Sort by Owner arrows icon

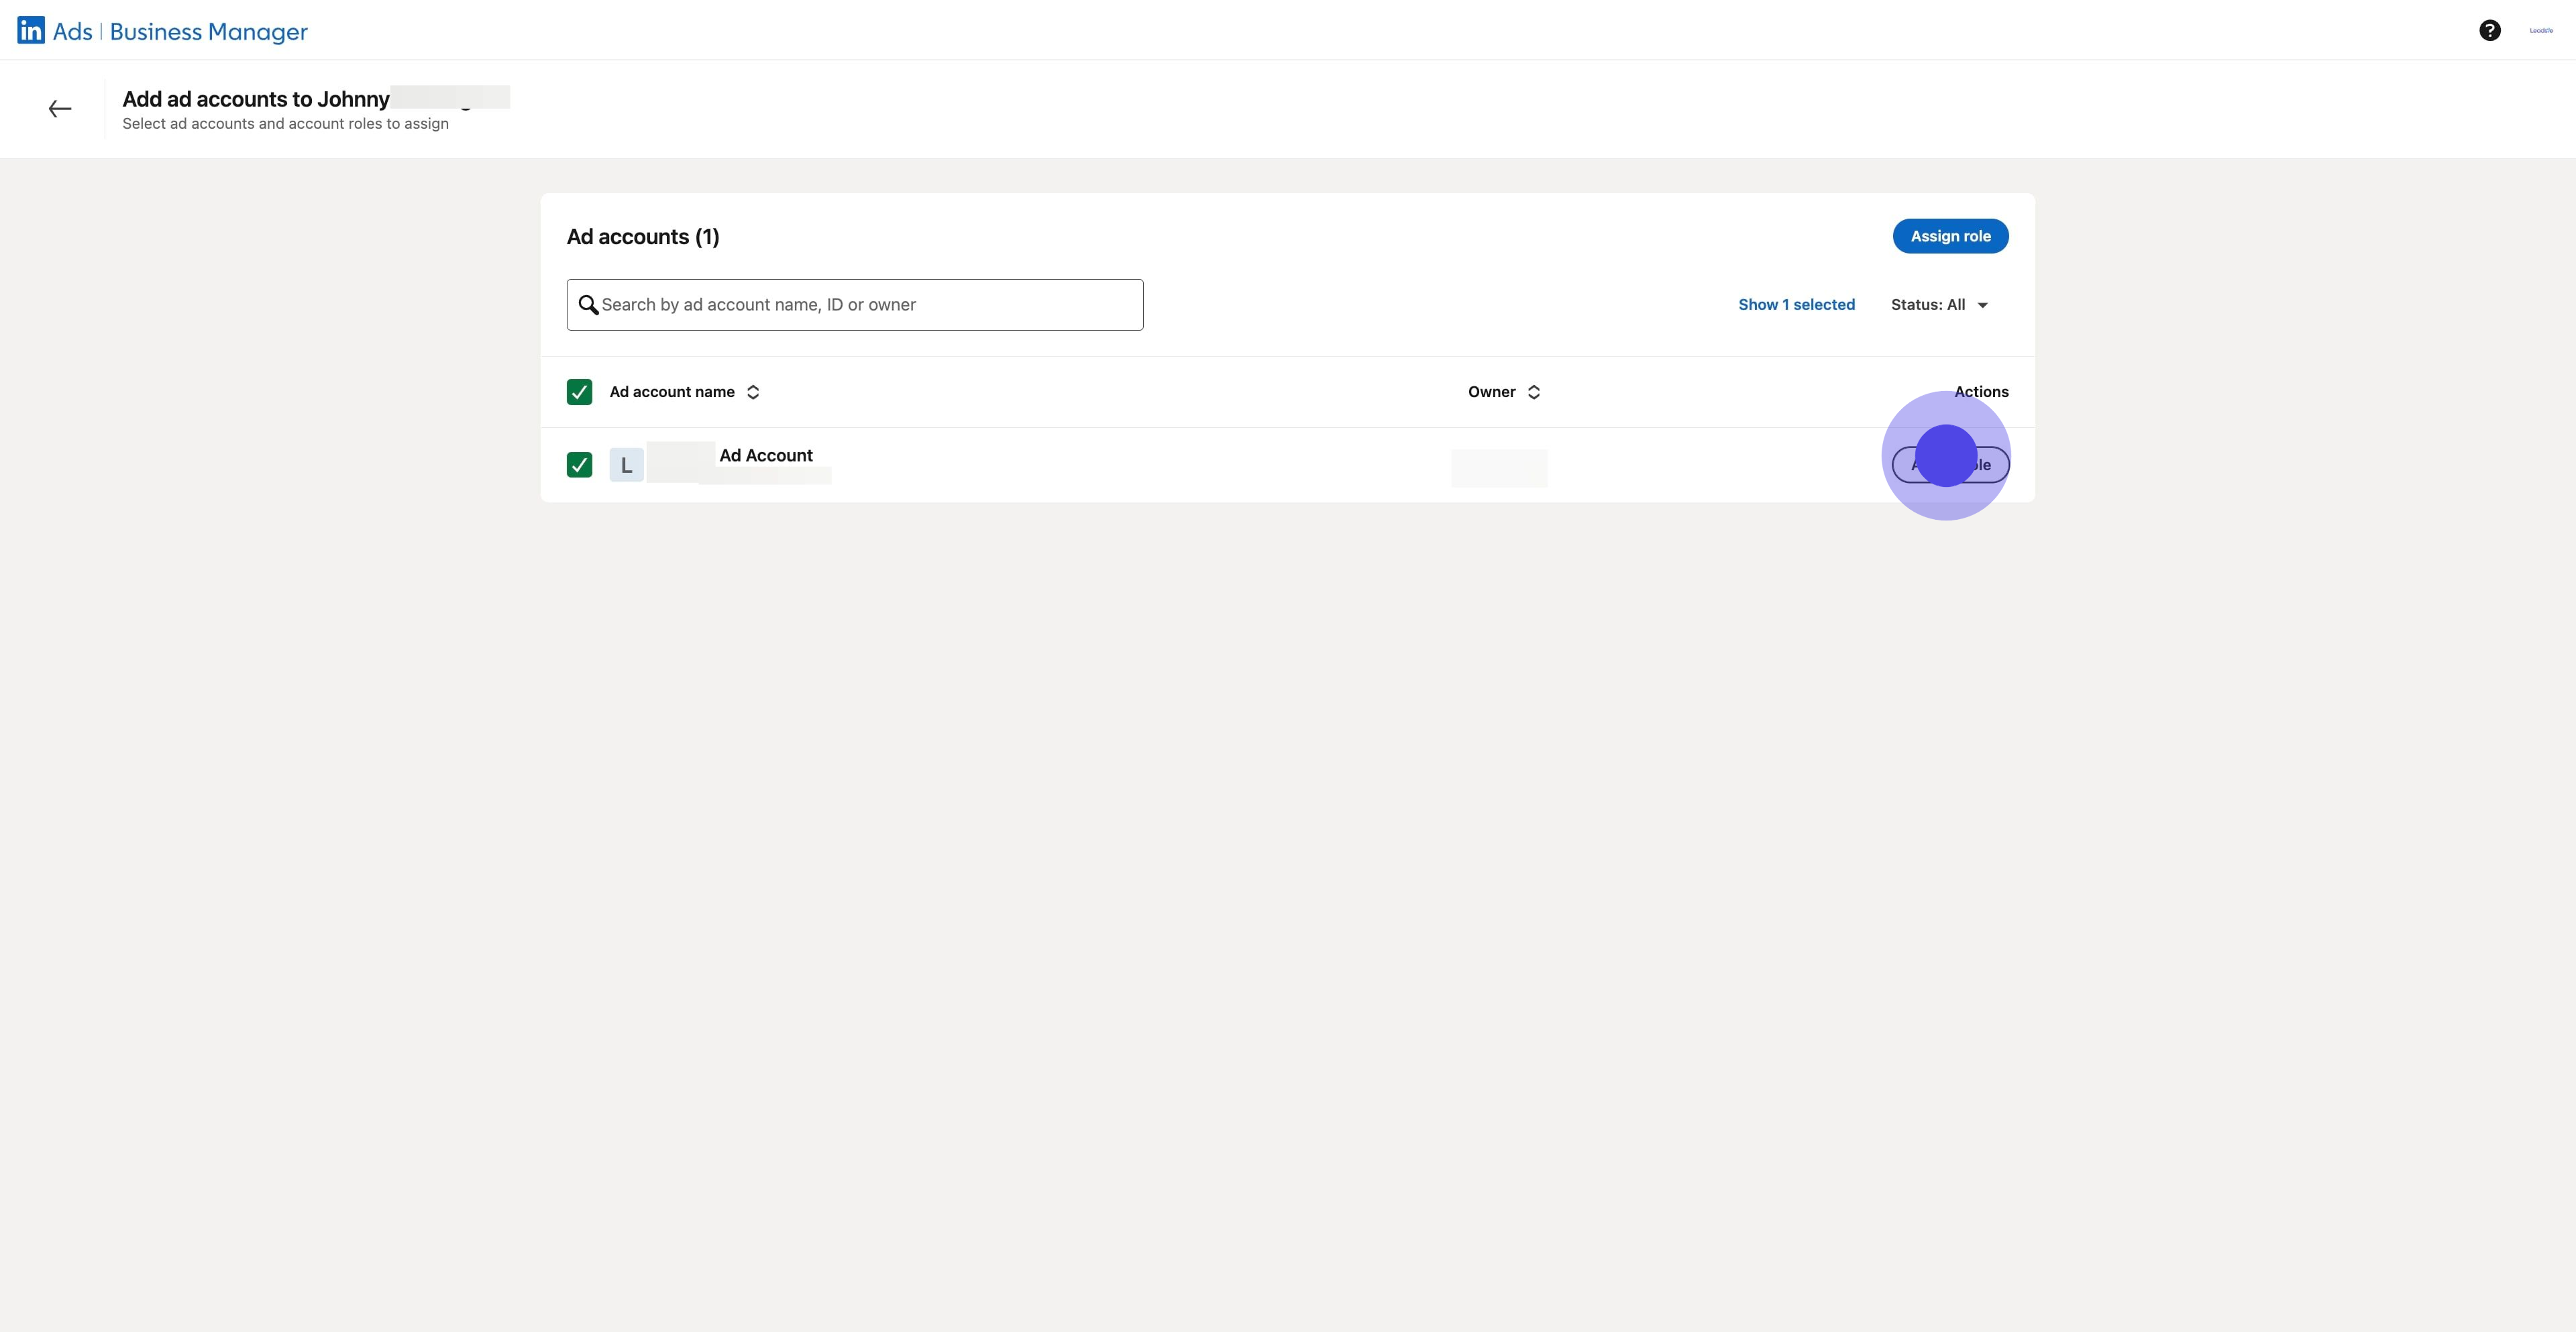tap(1533, 392)
